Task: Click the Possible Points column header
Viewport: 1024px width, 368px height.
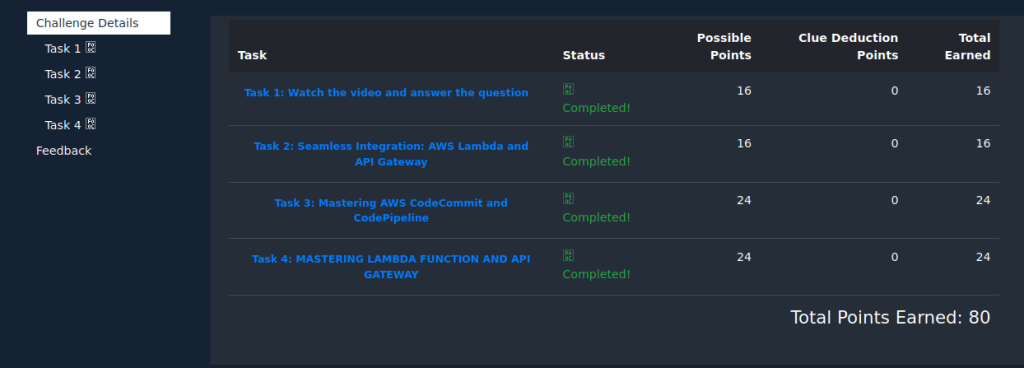Action: (724, 46)
